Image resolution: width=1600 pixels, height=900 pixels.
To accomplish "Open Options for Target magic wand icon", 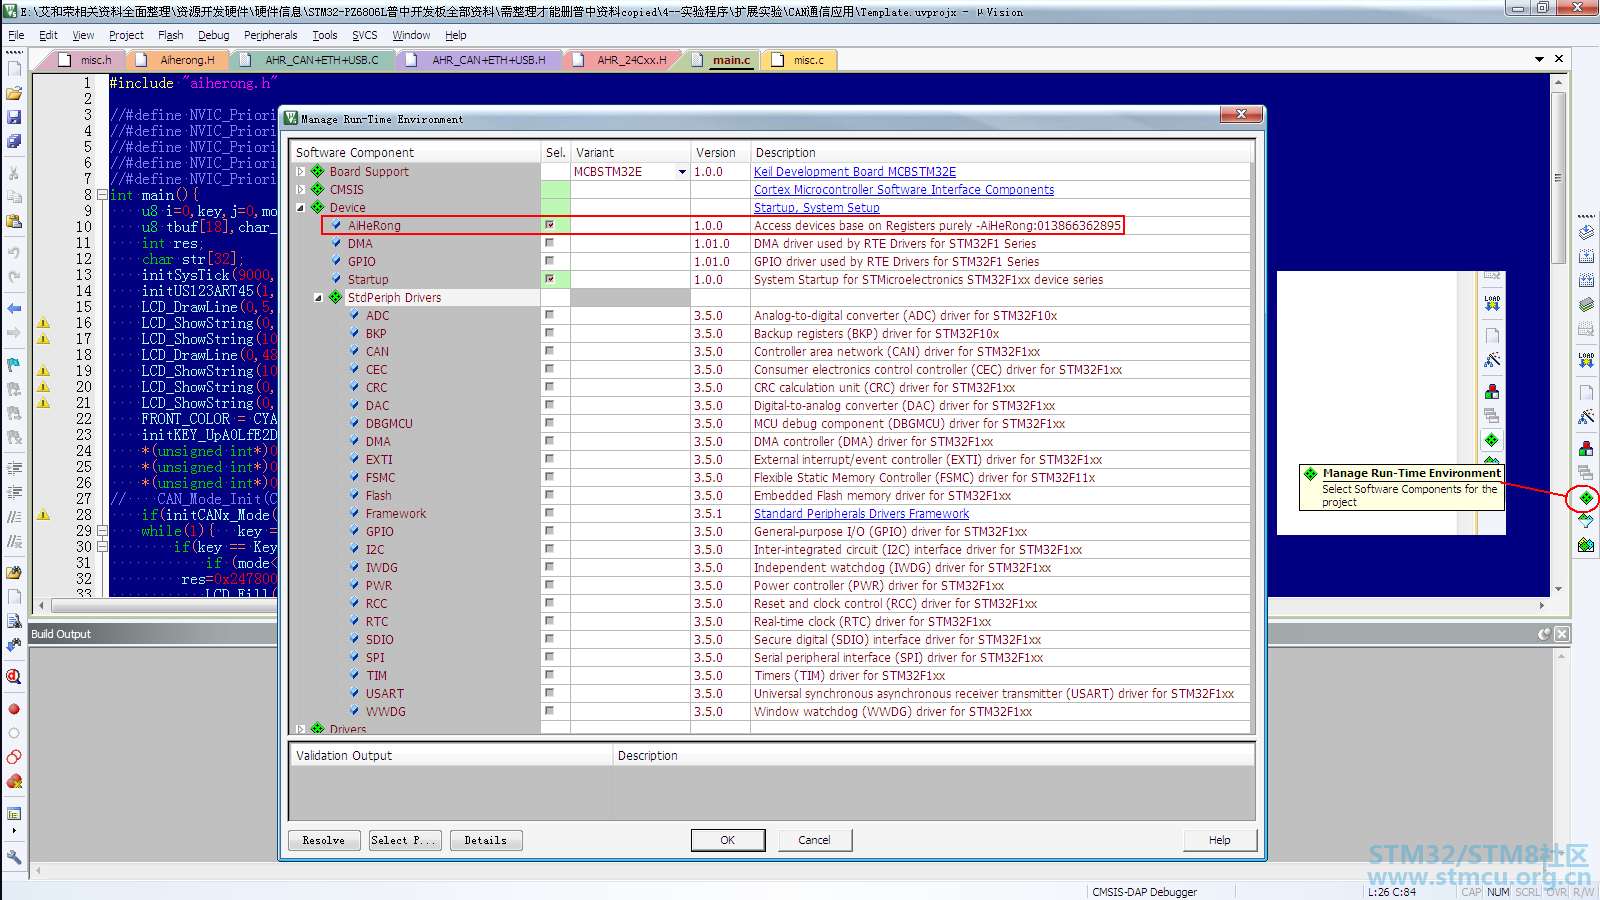I will click(x=1586, y=416).
